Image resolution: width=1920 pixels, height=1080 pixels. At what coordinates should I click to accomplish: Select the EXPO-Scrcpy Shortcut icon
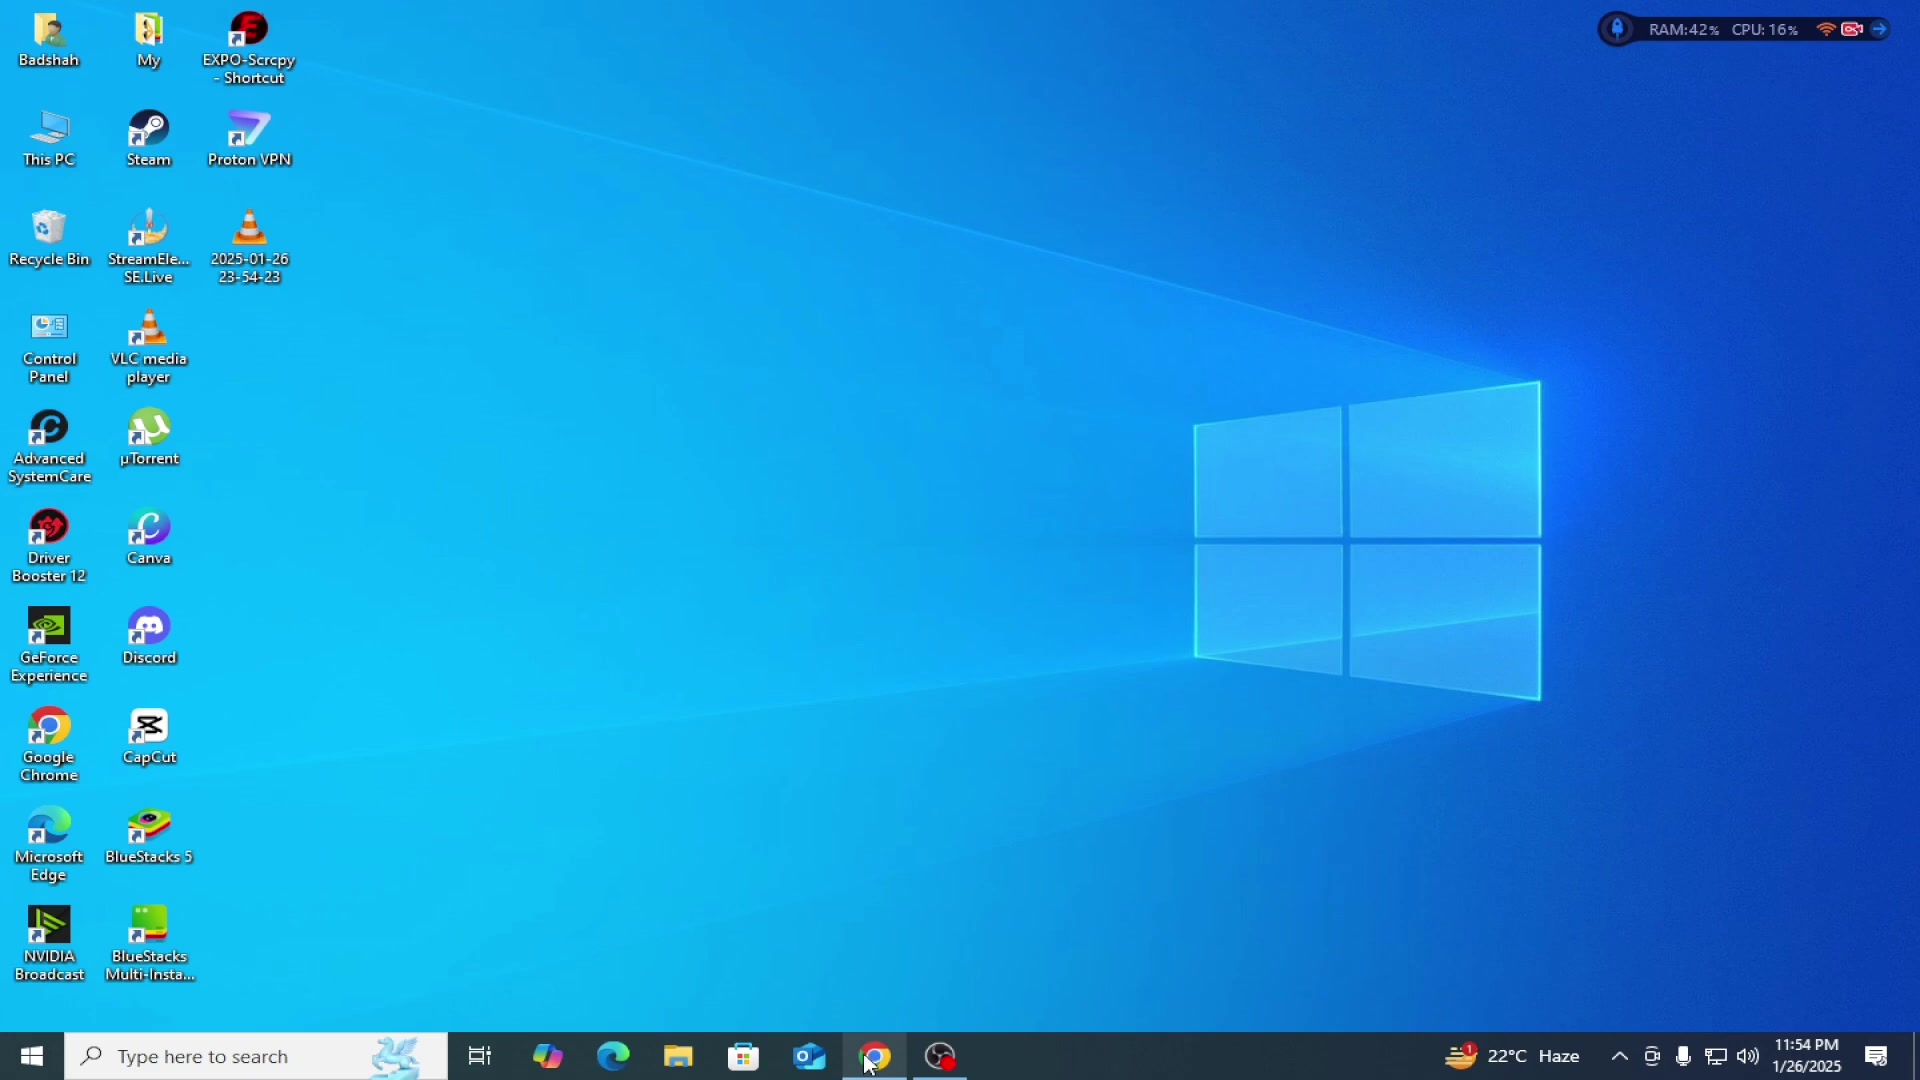(249, 49)
